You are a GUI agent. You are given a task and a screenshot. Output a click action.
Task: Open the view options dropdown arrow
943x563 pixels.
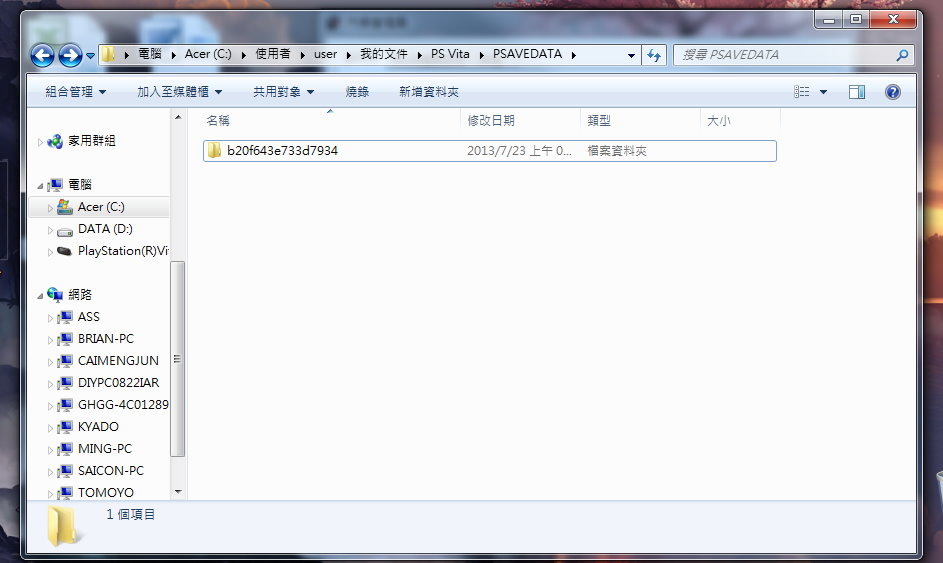pyautogui.click(x=823, y=92)
